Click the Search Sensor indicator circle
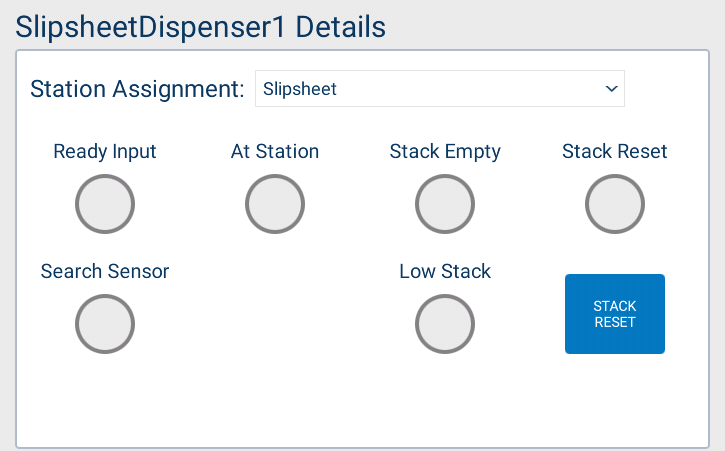725x451 pixels. click(x=105, y=324)
